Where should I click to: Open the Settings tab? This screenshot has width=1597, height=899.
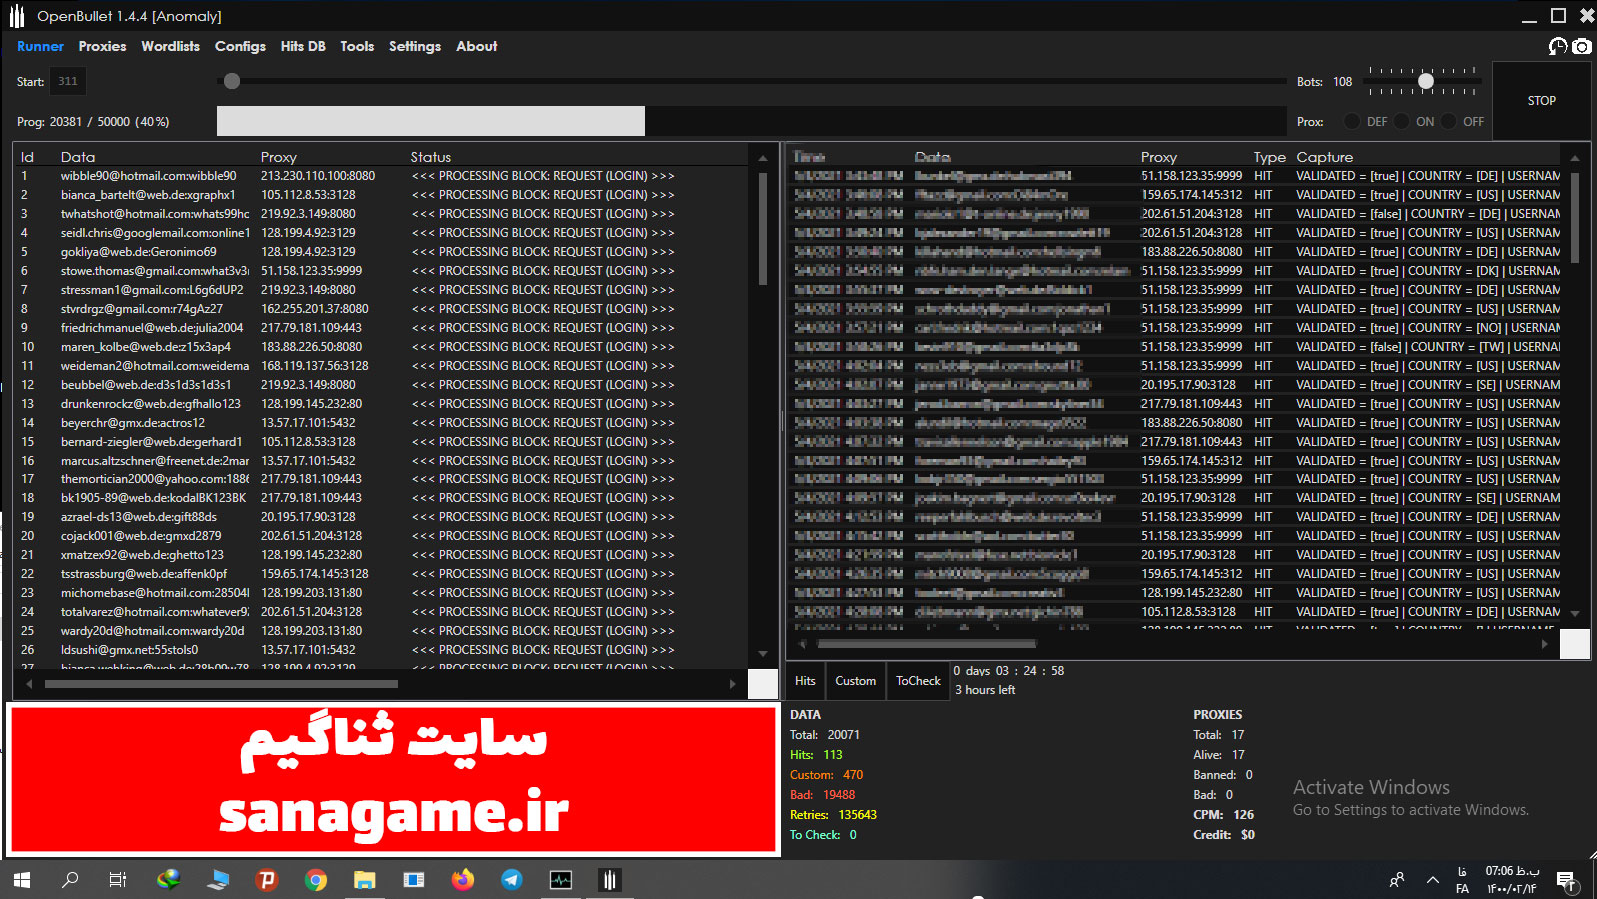(415, 46)
